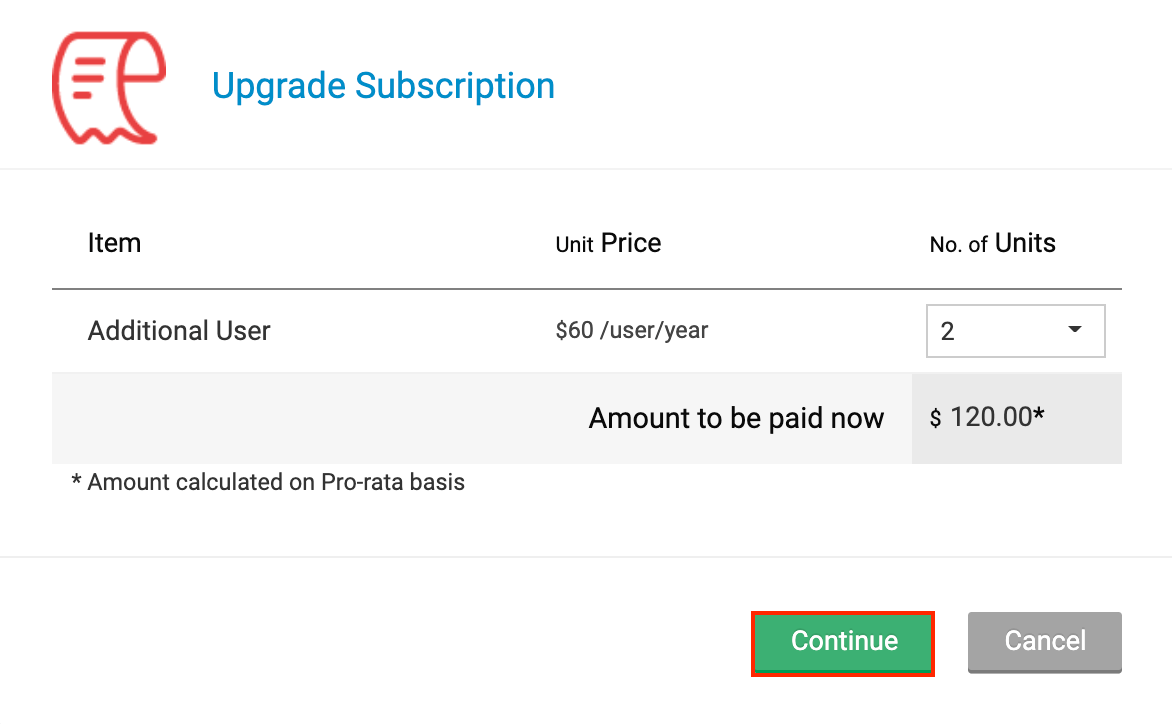
Task: Click the Upgrade Subscription title
Action: pos(382,86)
